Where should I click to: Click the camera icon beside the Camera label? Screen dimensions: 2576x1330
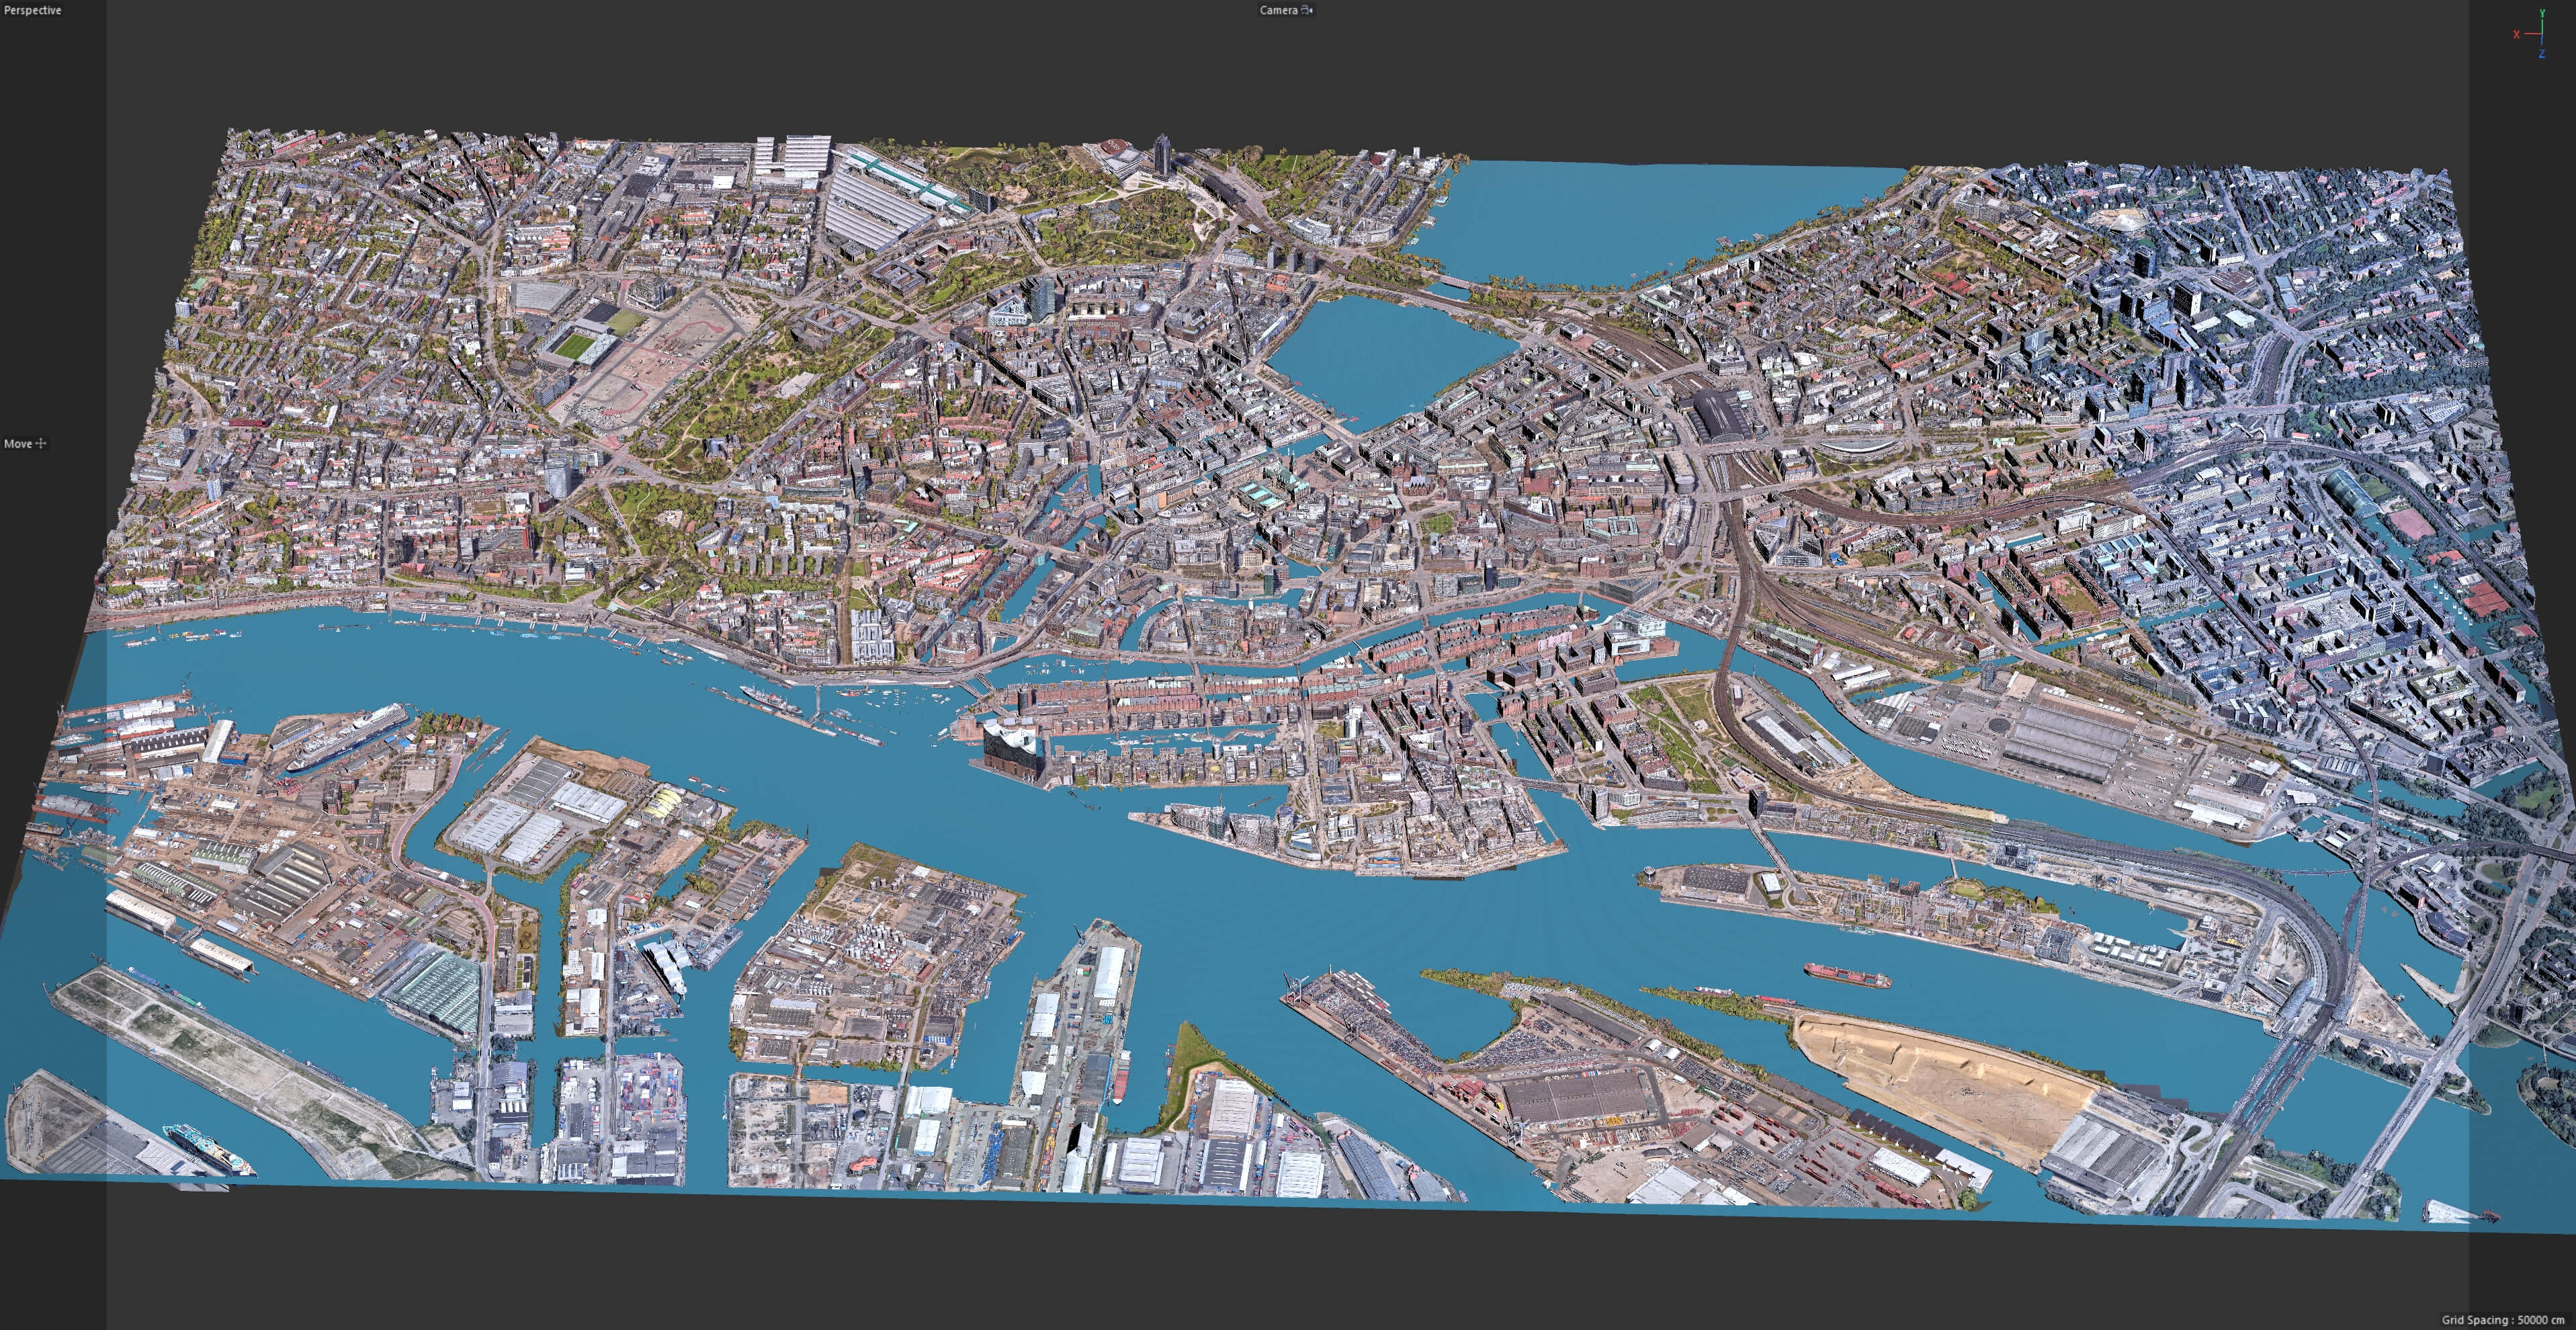pos(1307,10)
